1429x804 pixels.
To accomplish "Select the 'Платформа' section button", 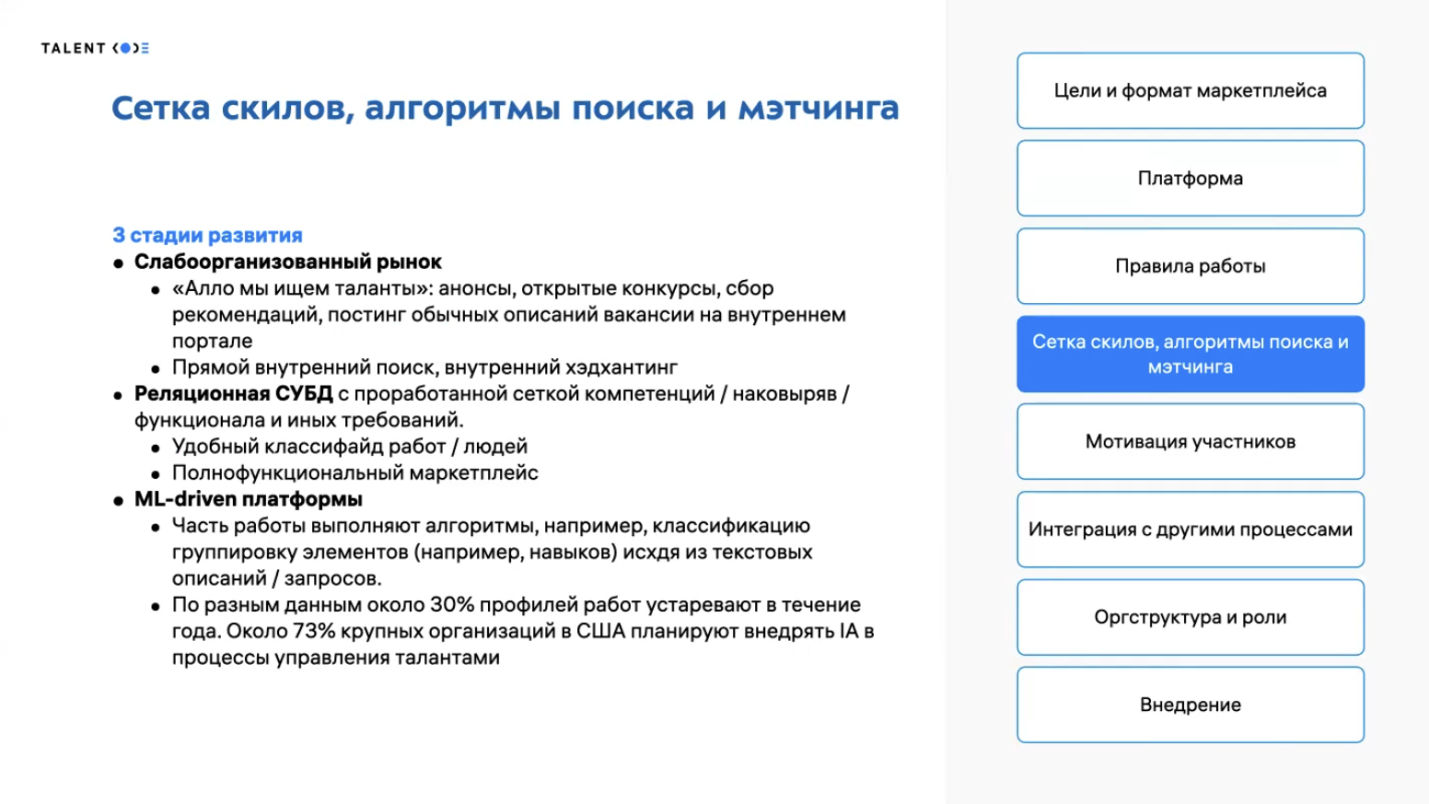I will 1190,179.
